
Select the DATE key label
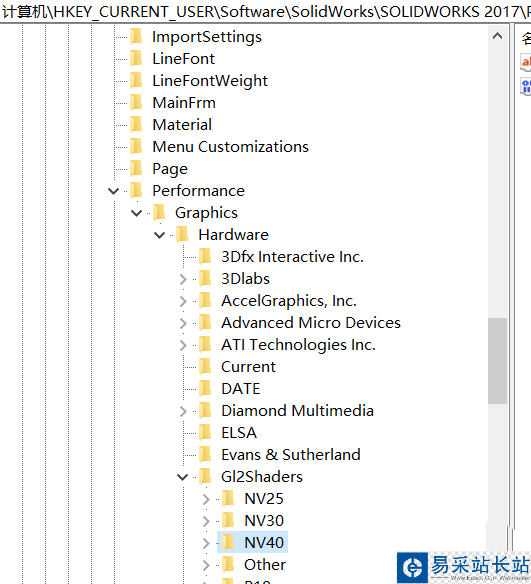pyautogui.click(x=241, y=388)
